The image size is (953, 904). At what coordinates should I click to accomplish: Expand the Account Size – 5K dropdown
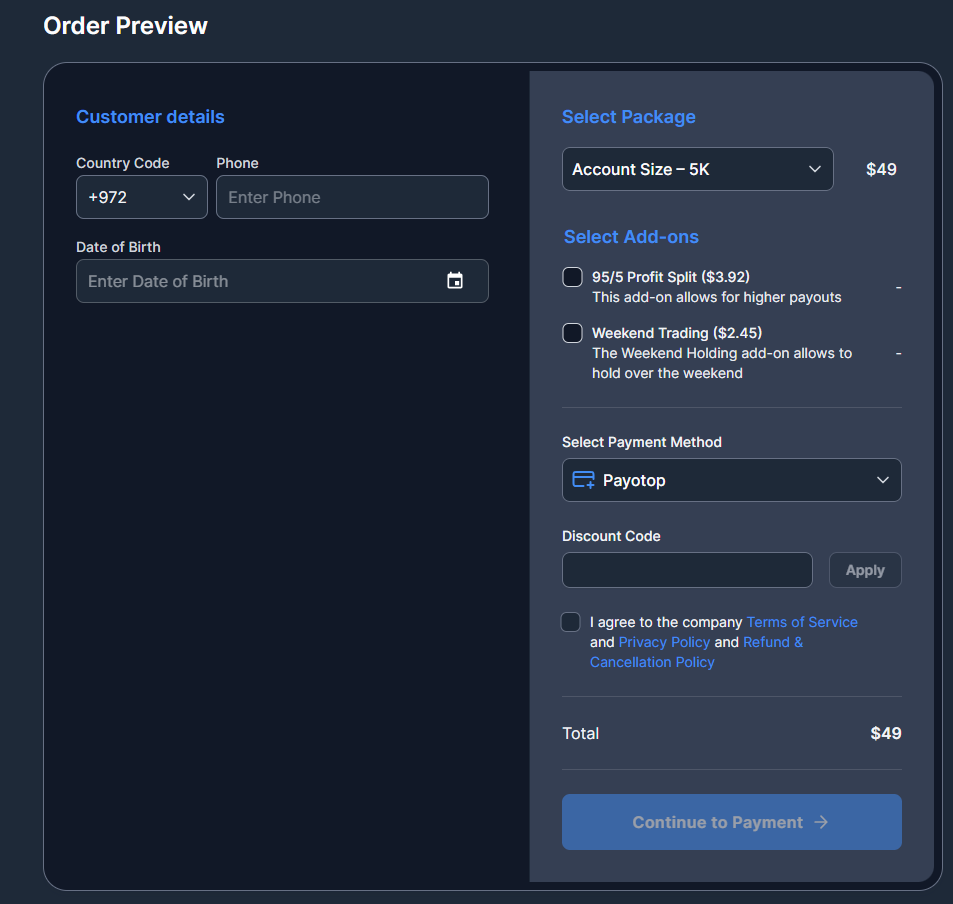pyautogui.click(x=697, y=169)
